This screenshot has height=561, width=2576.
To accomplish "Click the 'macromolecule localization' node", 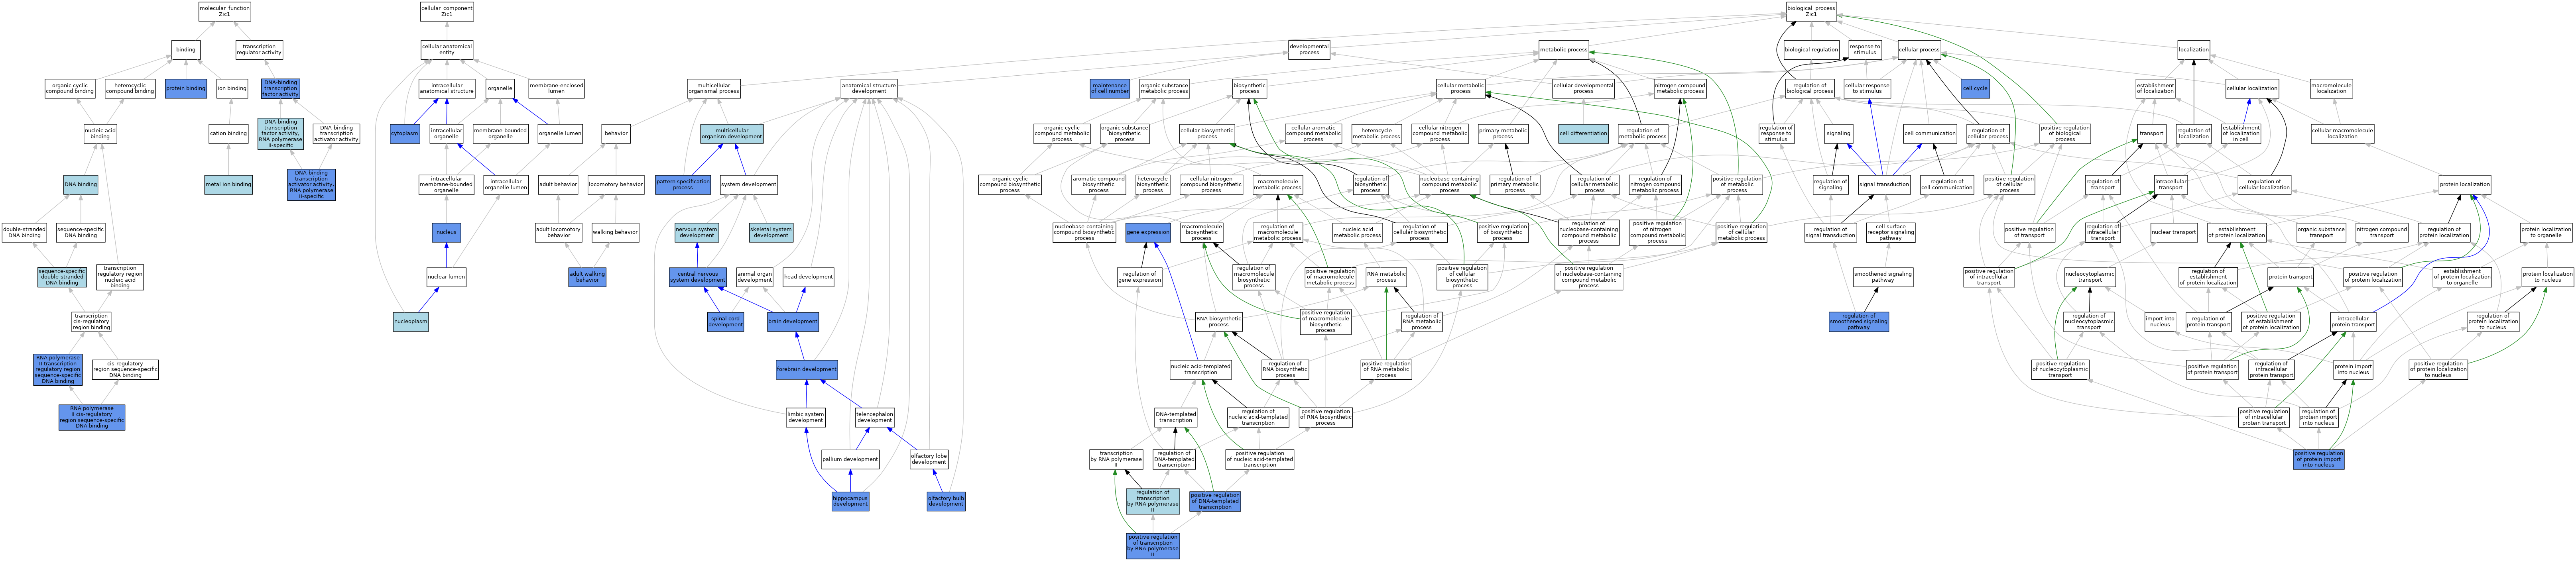I will coord(2331,88).
